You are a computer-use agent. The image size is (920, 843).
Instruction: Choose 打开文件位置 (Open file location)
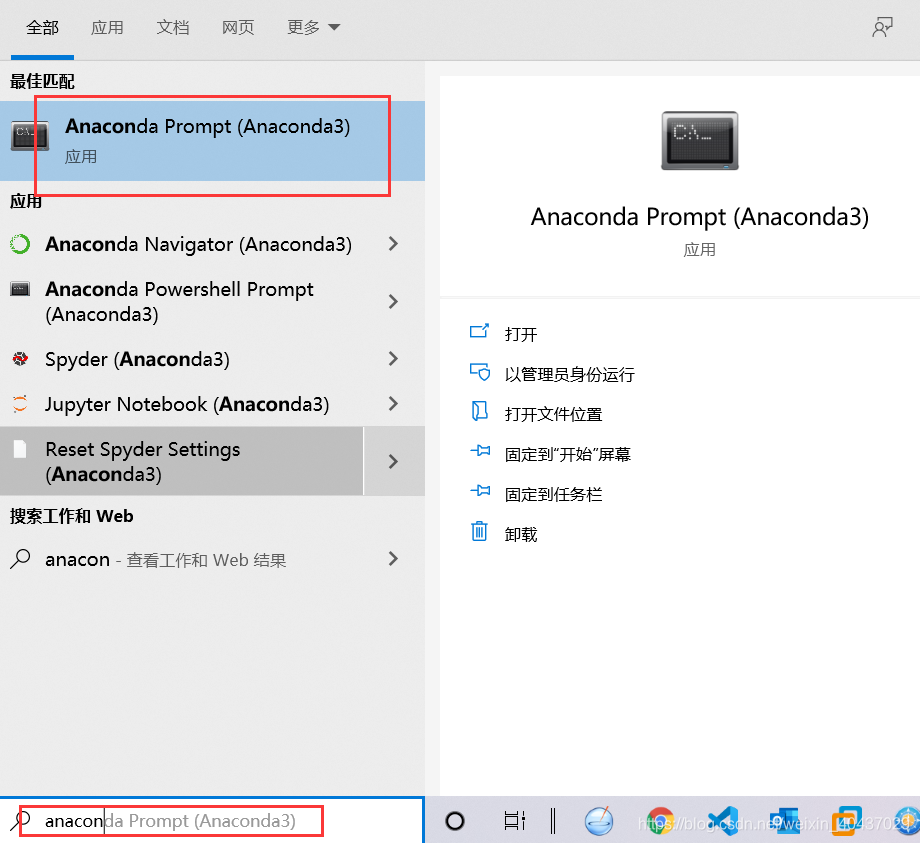tap(553, 414)
